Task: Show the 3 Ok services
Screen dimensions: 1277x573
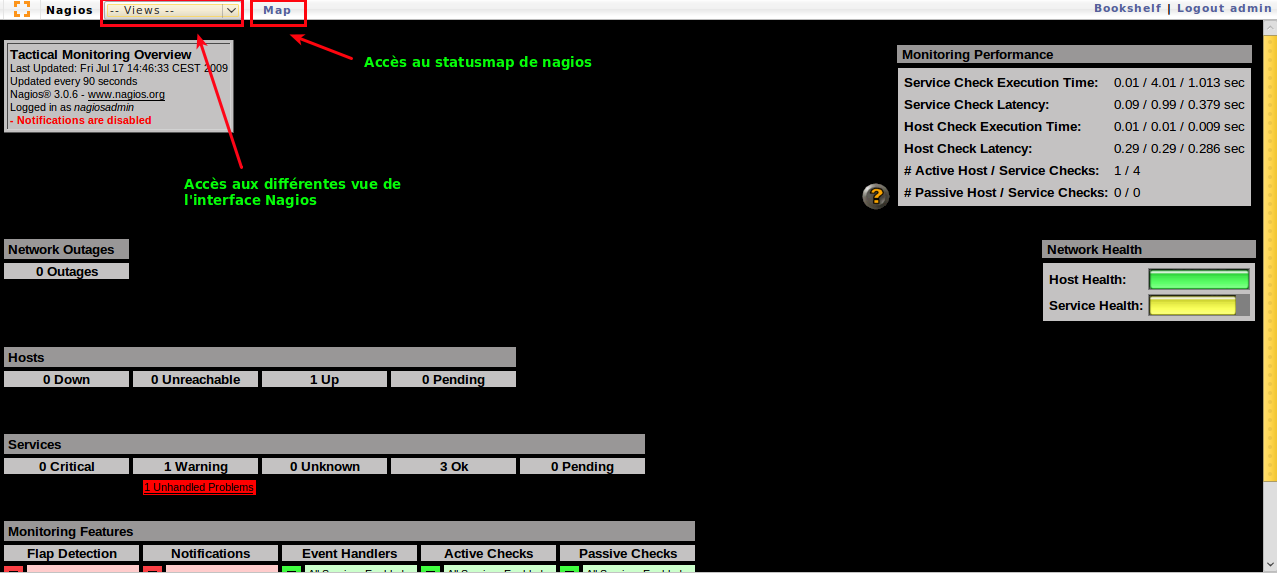Action: [x=454, y=467]
